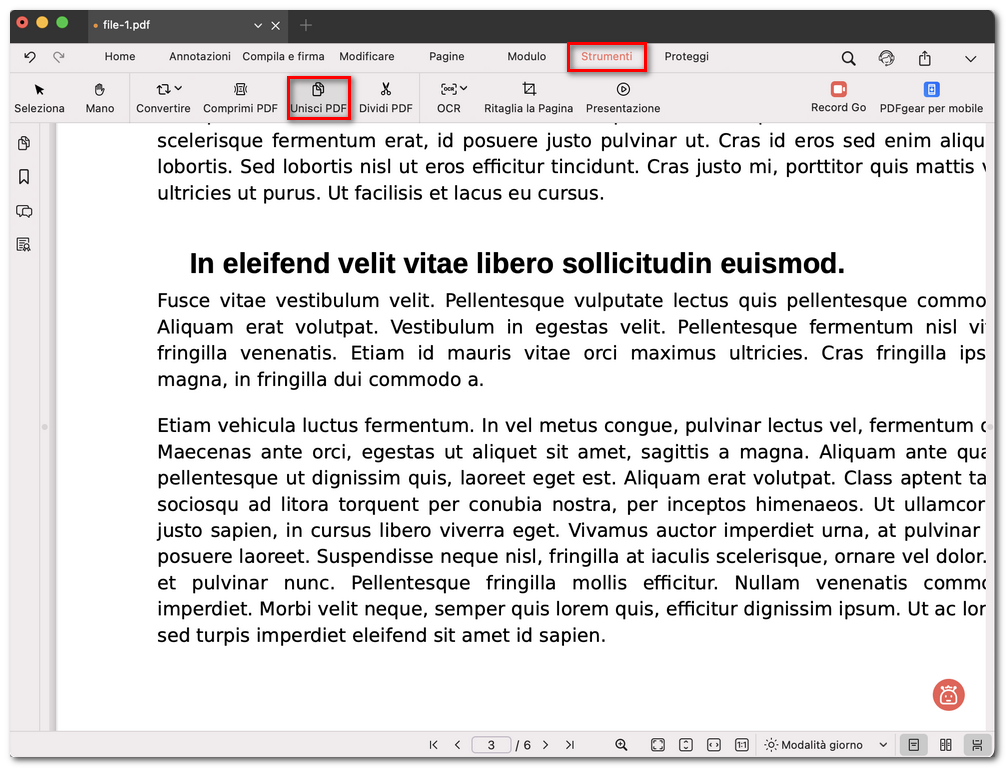
Task: Open PDFgear per mobile
Action: tap(930, 96)
